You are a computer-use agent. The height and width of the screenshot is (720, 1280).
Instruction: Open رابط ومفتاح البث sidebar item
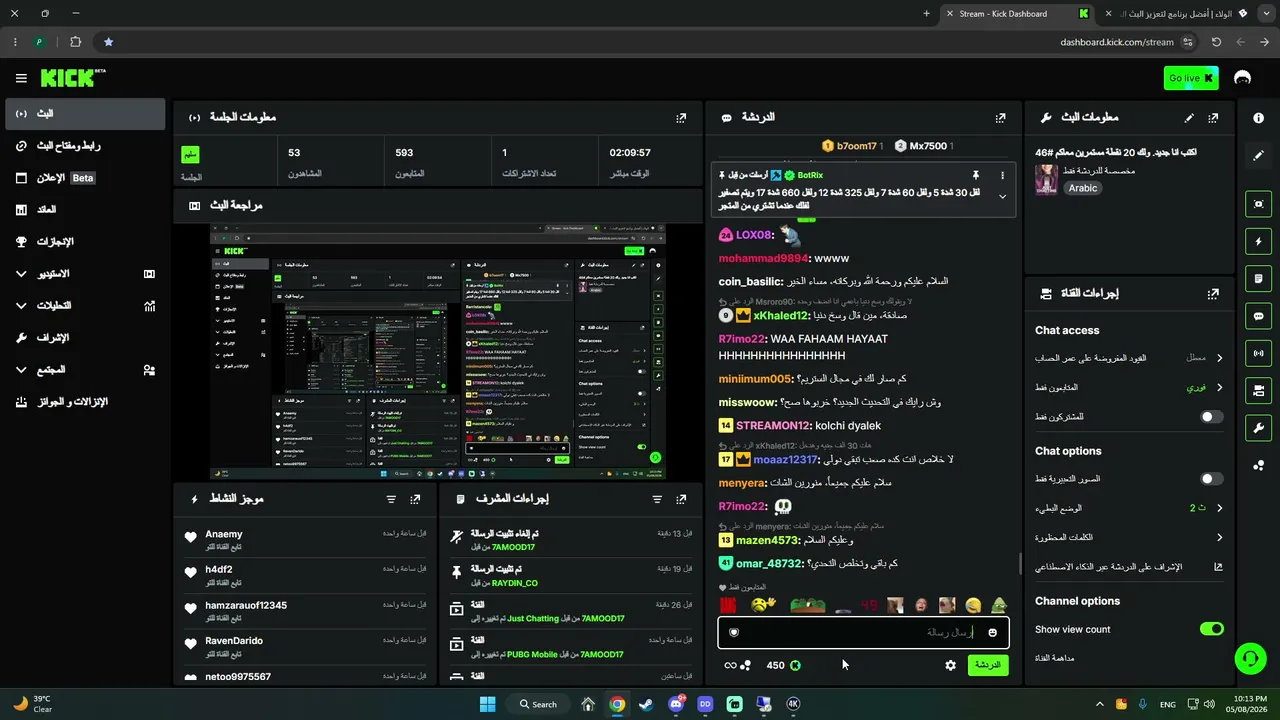coord(84,146)
